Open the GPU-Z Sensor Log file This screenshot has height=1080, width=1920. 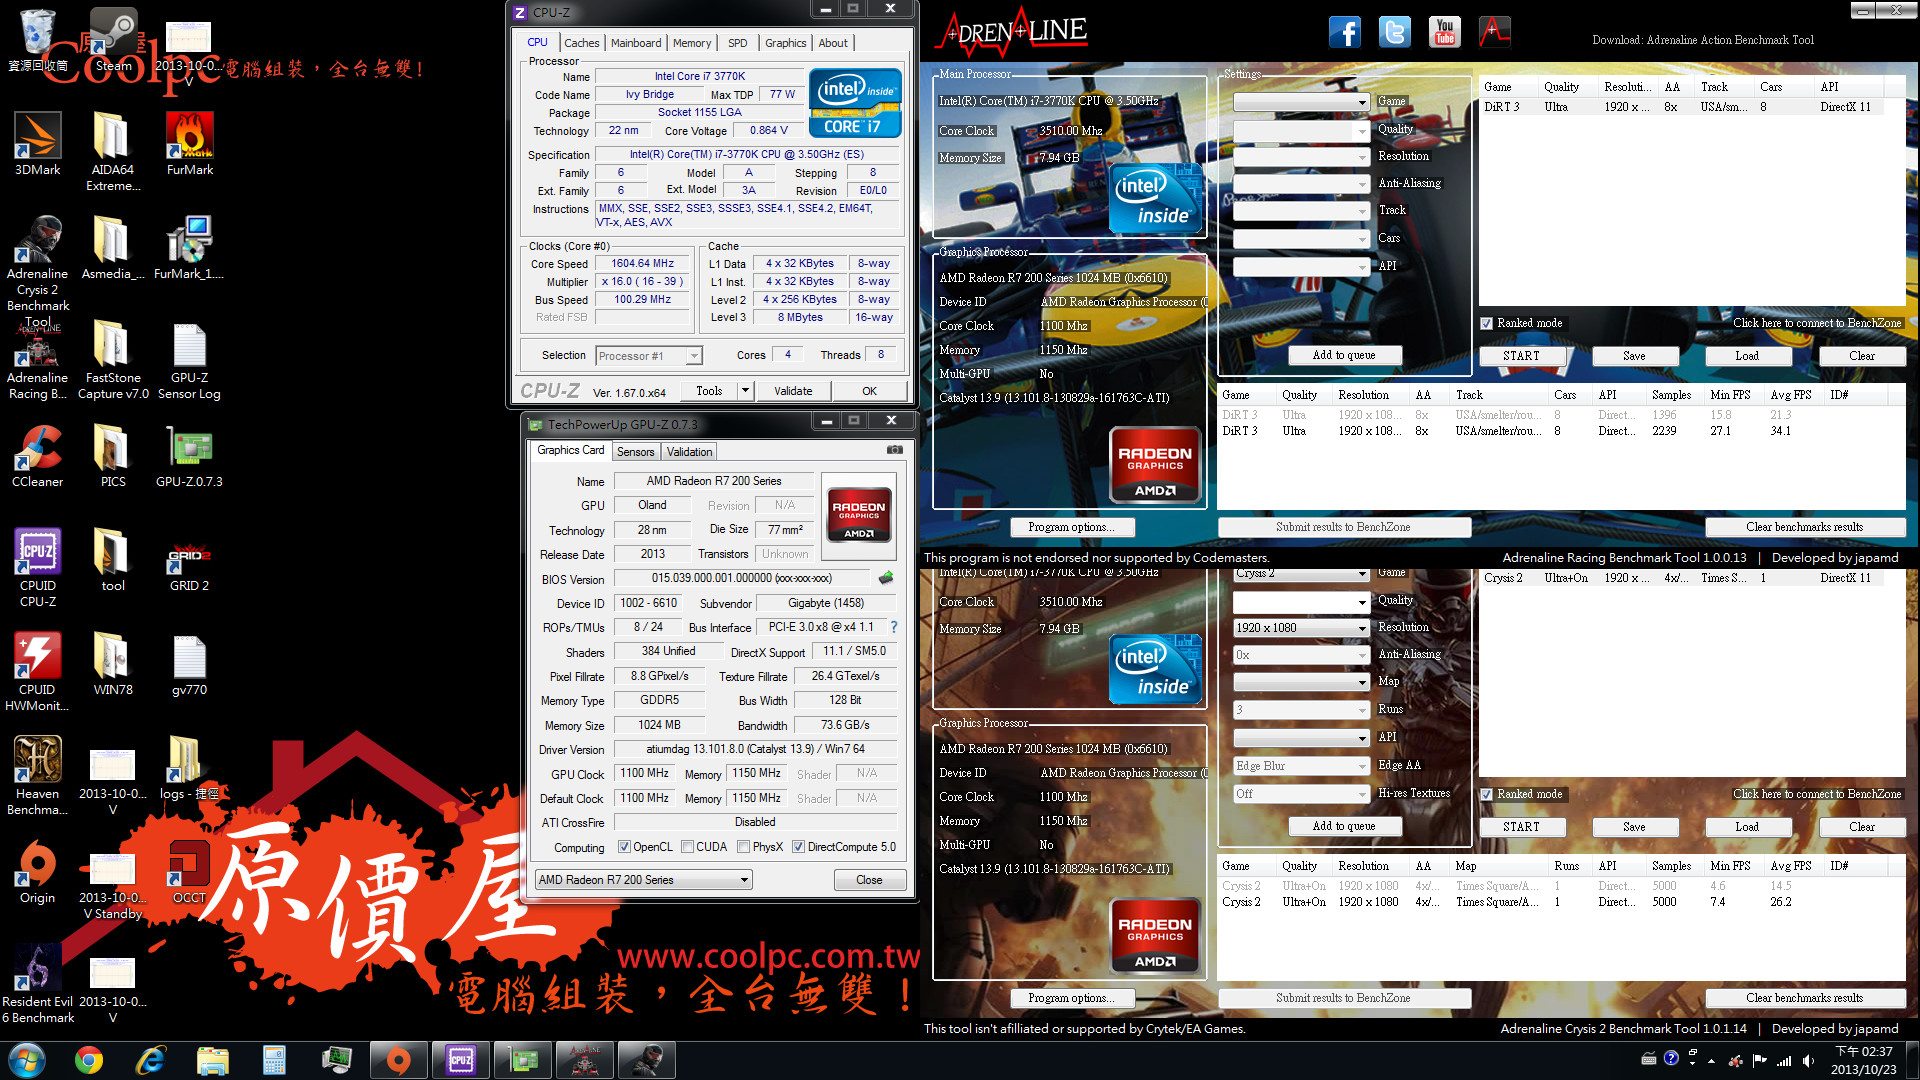(189, 359)
